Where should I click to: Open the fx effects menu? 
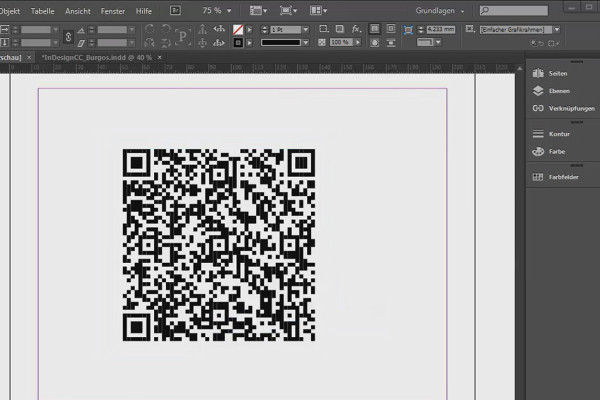tap(356, 29)
